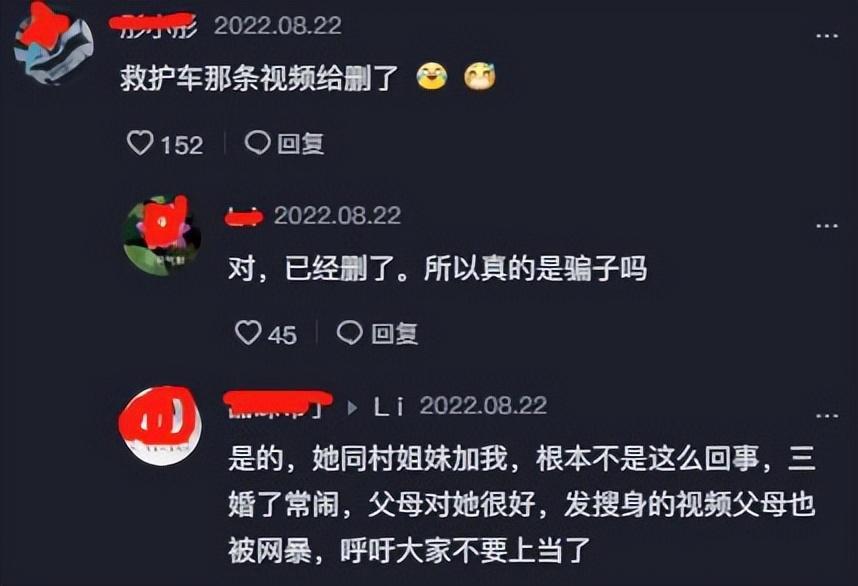Screen dimensions: 858x586
Task: Click the reply bubble icon under the first comment
Action: 257,143
